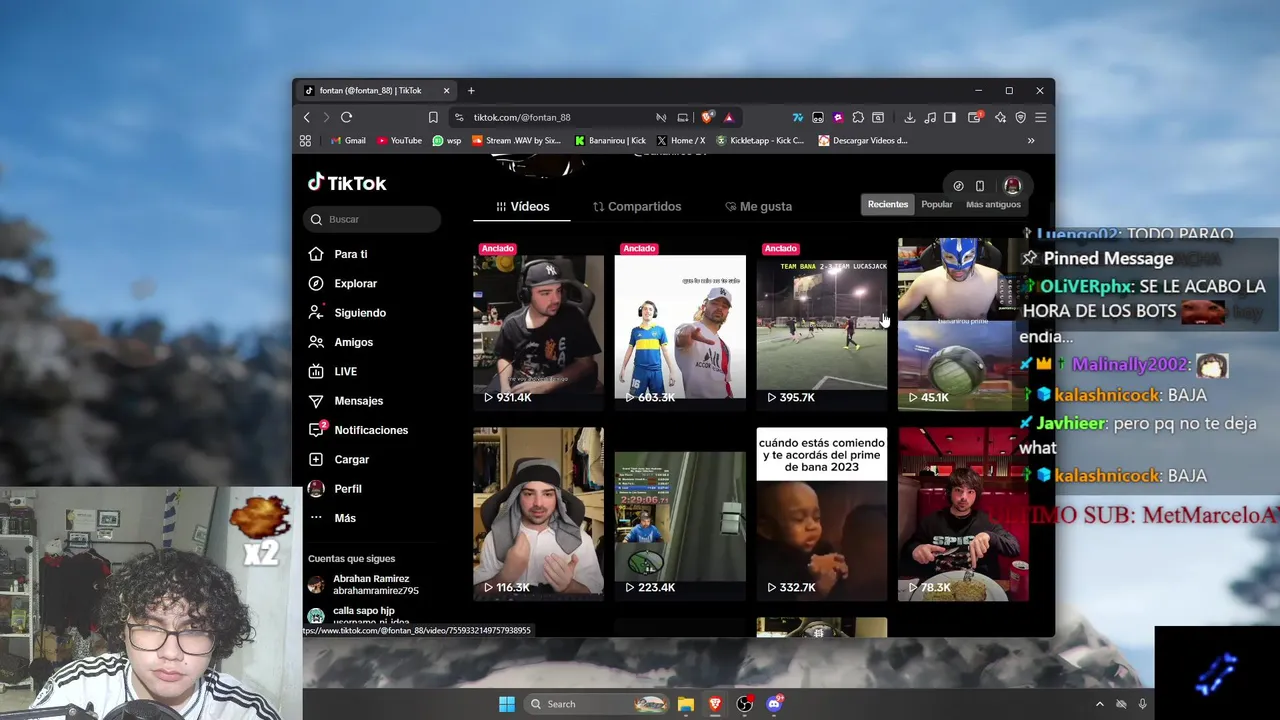The image size is (1280, 720).
Task: Open YouTube bookmark
Action: [x=400, y=141]
